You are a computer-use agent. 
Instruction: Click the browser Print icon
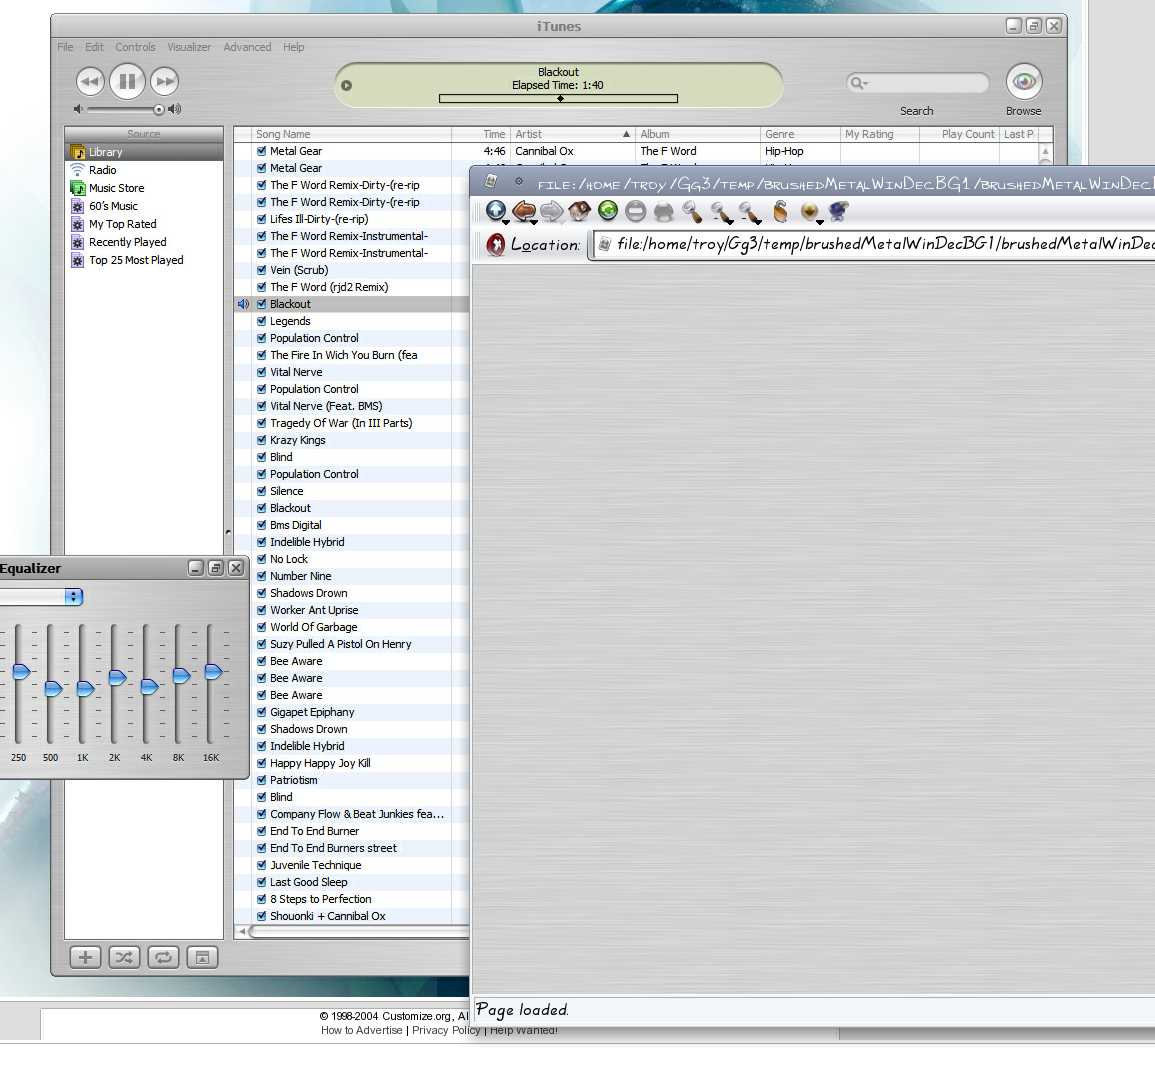[664, 212]
